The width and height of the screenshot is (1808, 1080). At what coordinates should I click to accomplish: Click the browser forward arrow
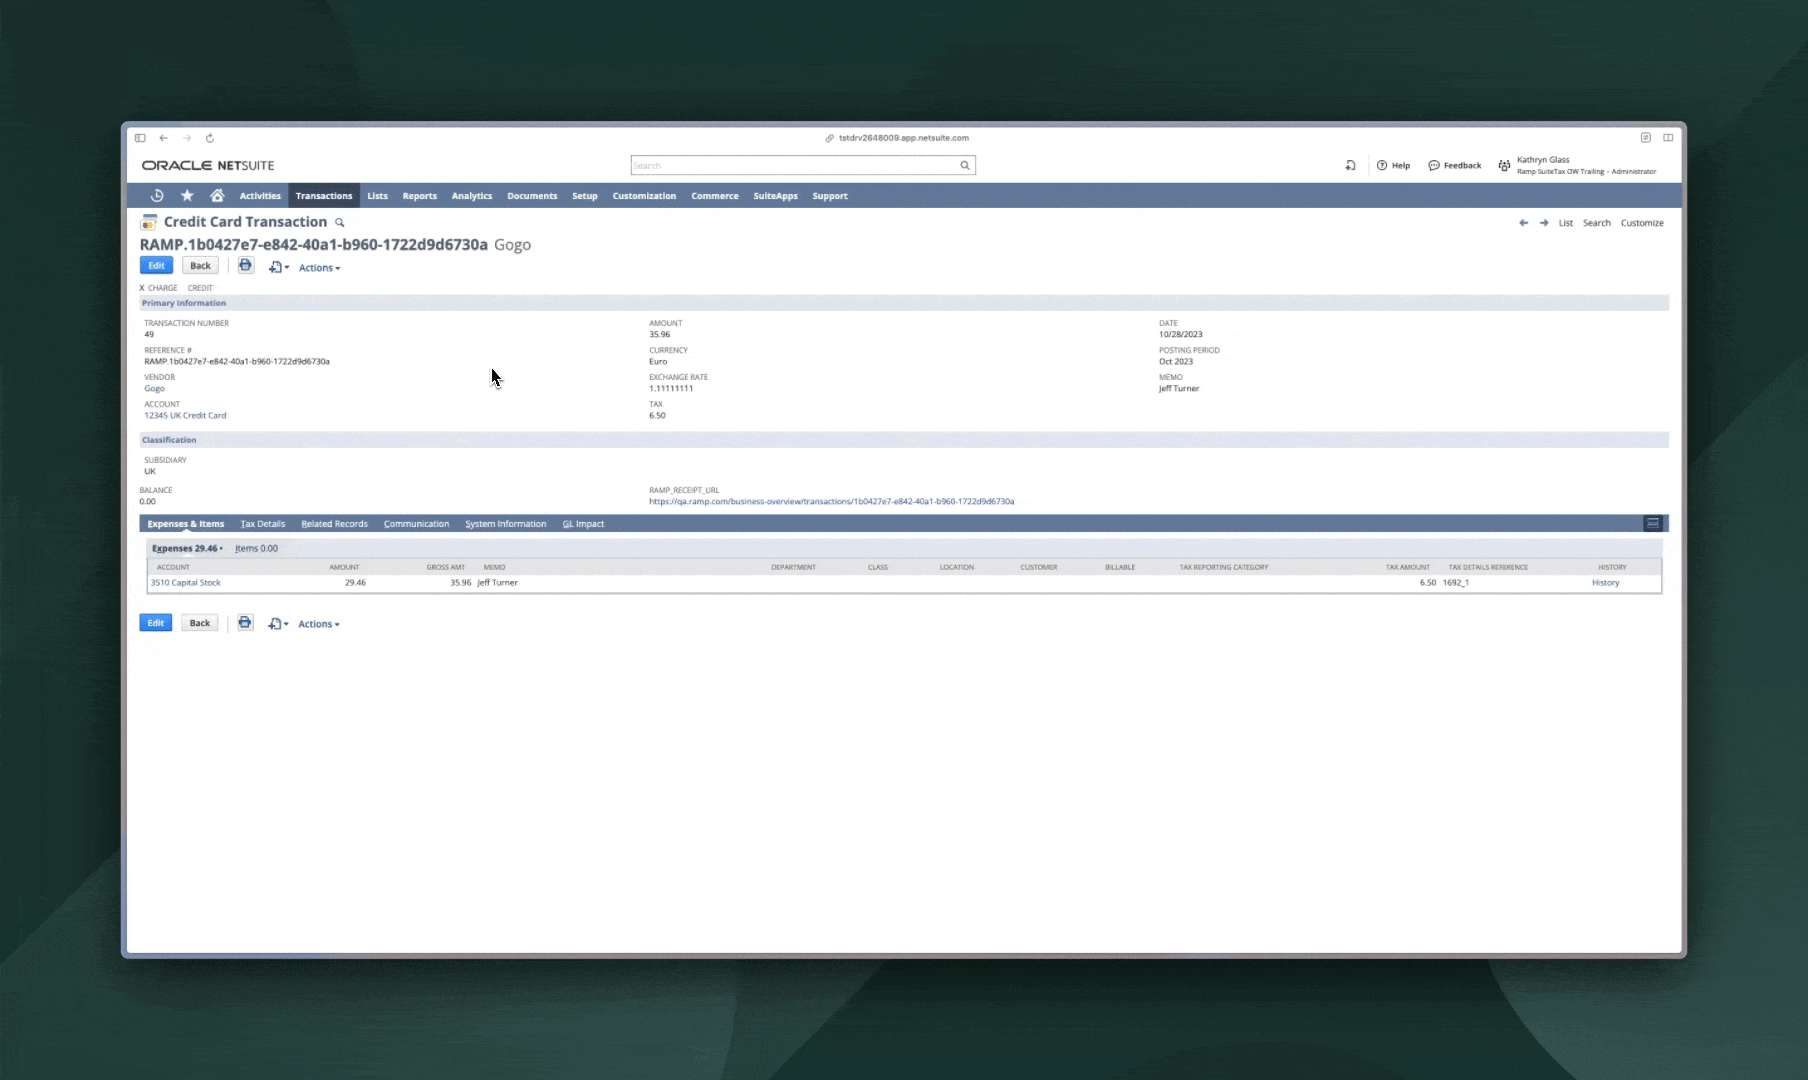coord(187,138)
